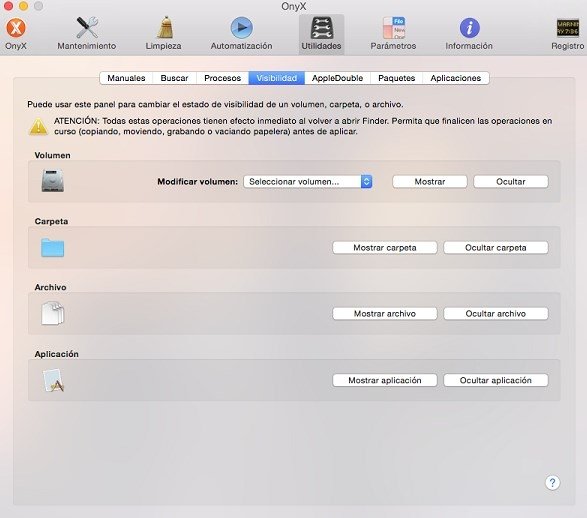Click the Archivo section heading
Image resolution: width=587 pixels, height=518 pixels.
pyautogui.click(x=50, y=287)
